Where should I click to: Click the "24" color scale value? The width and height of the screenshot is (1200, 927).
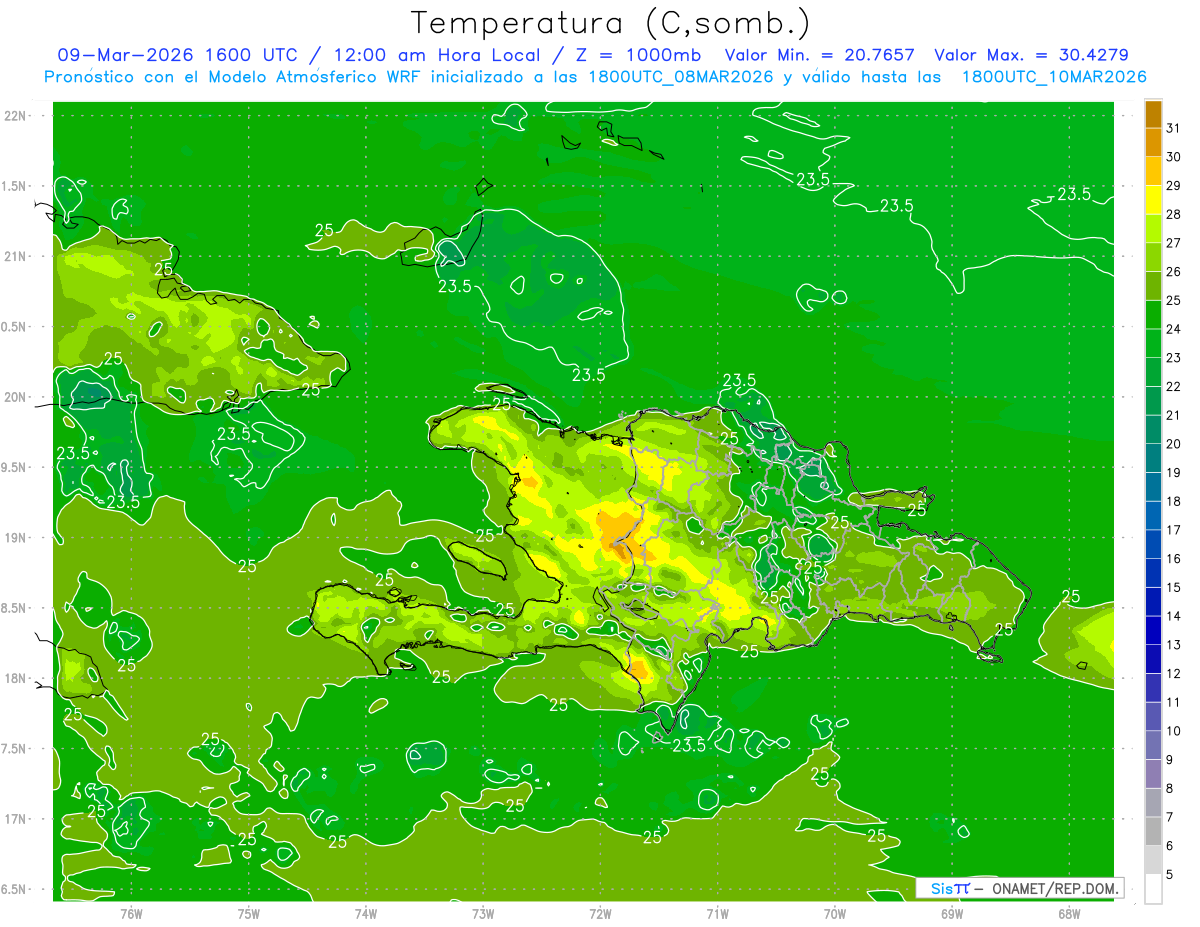[1174, 329]
